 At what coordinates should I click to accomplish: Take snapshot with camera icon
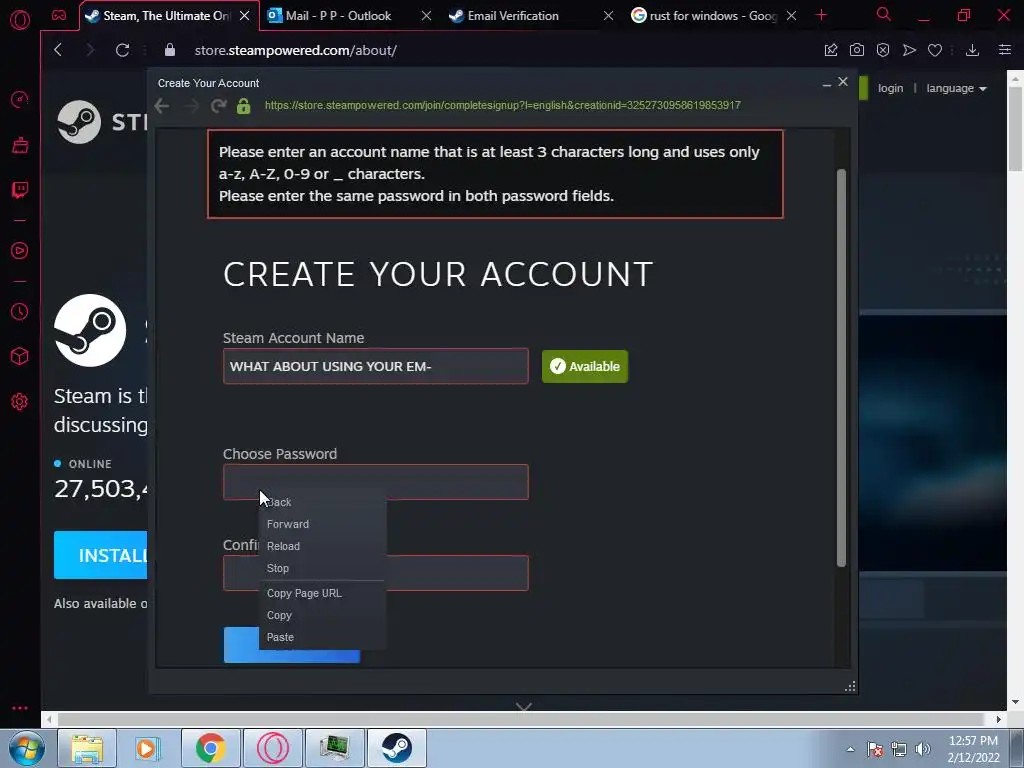click(x=857, y=50)
